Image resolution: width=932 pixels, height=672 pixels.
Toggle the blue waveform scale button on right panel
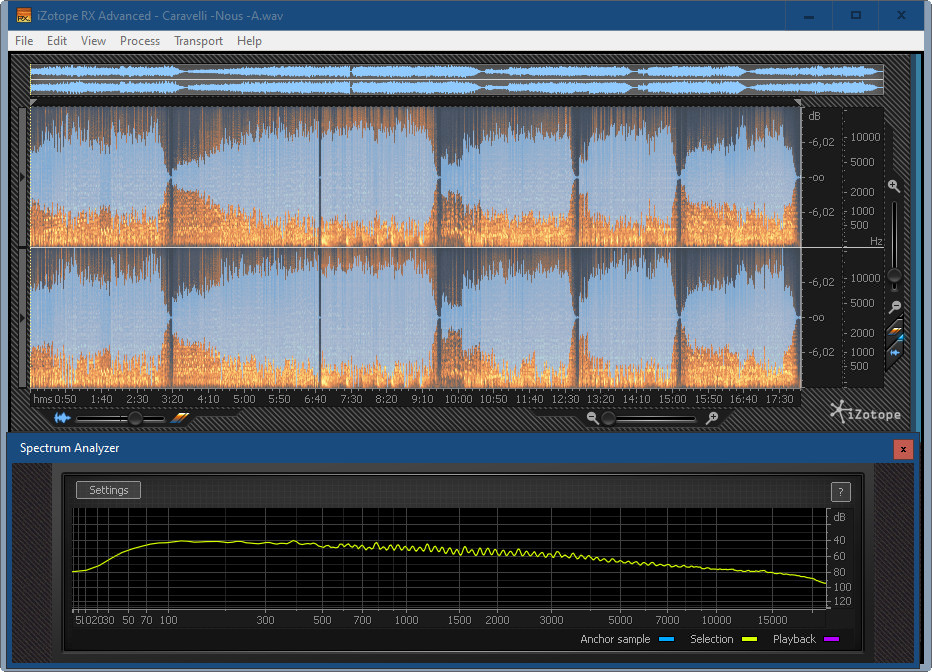895,351
